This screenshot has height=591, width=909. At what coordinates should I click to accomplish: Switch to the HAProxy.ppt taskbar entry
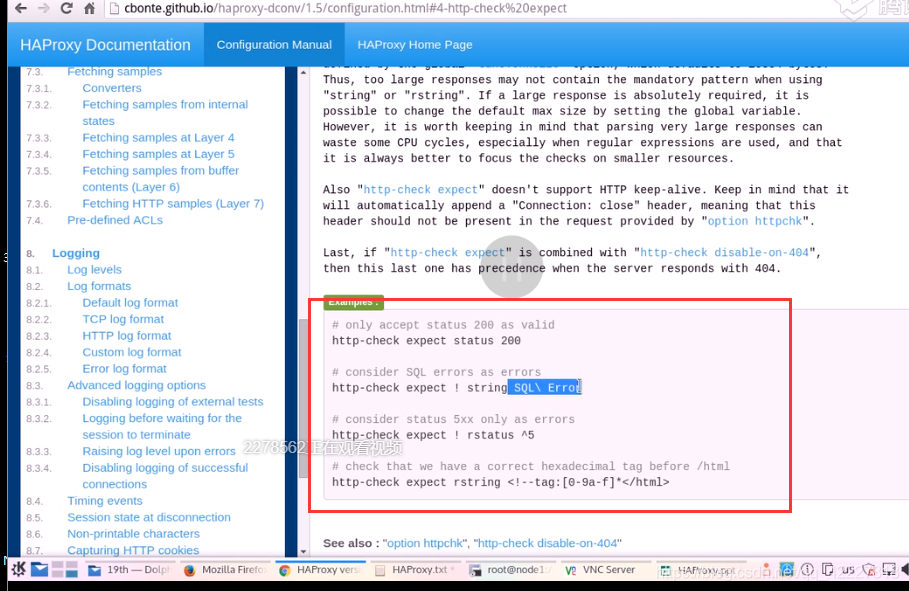(x=700, y=570)
